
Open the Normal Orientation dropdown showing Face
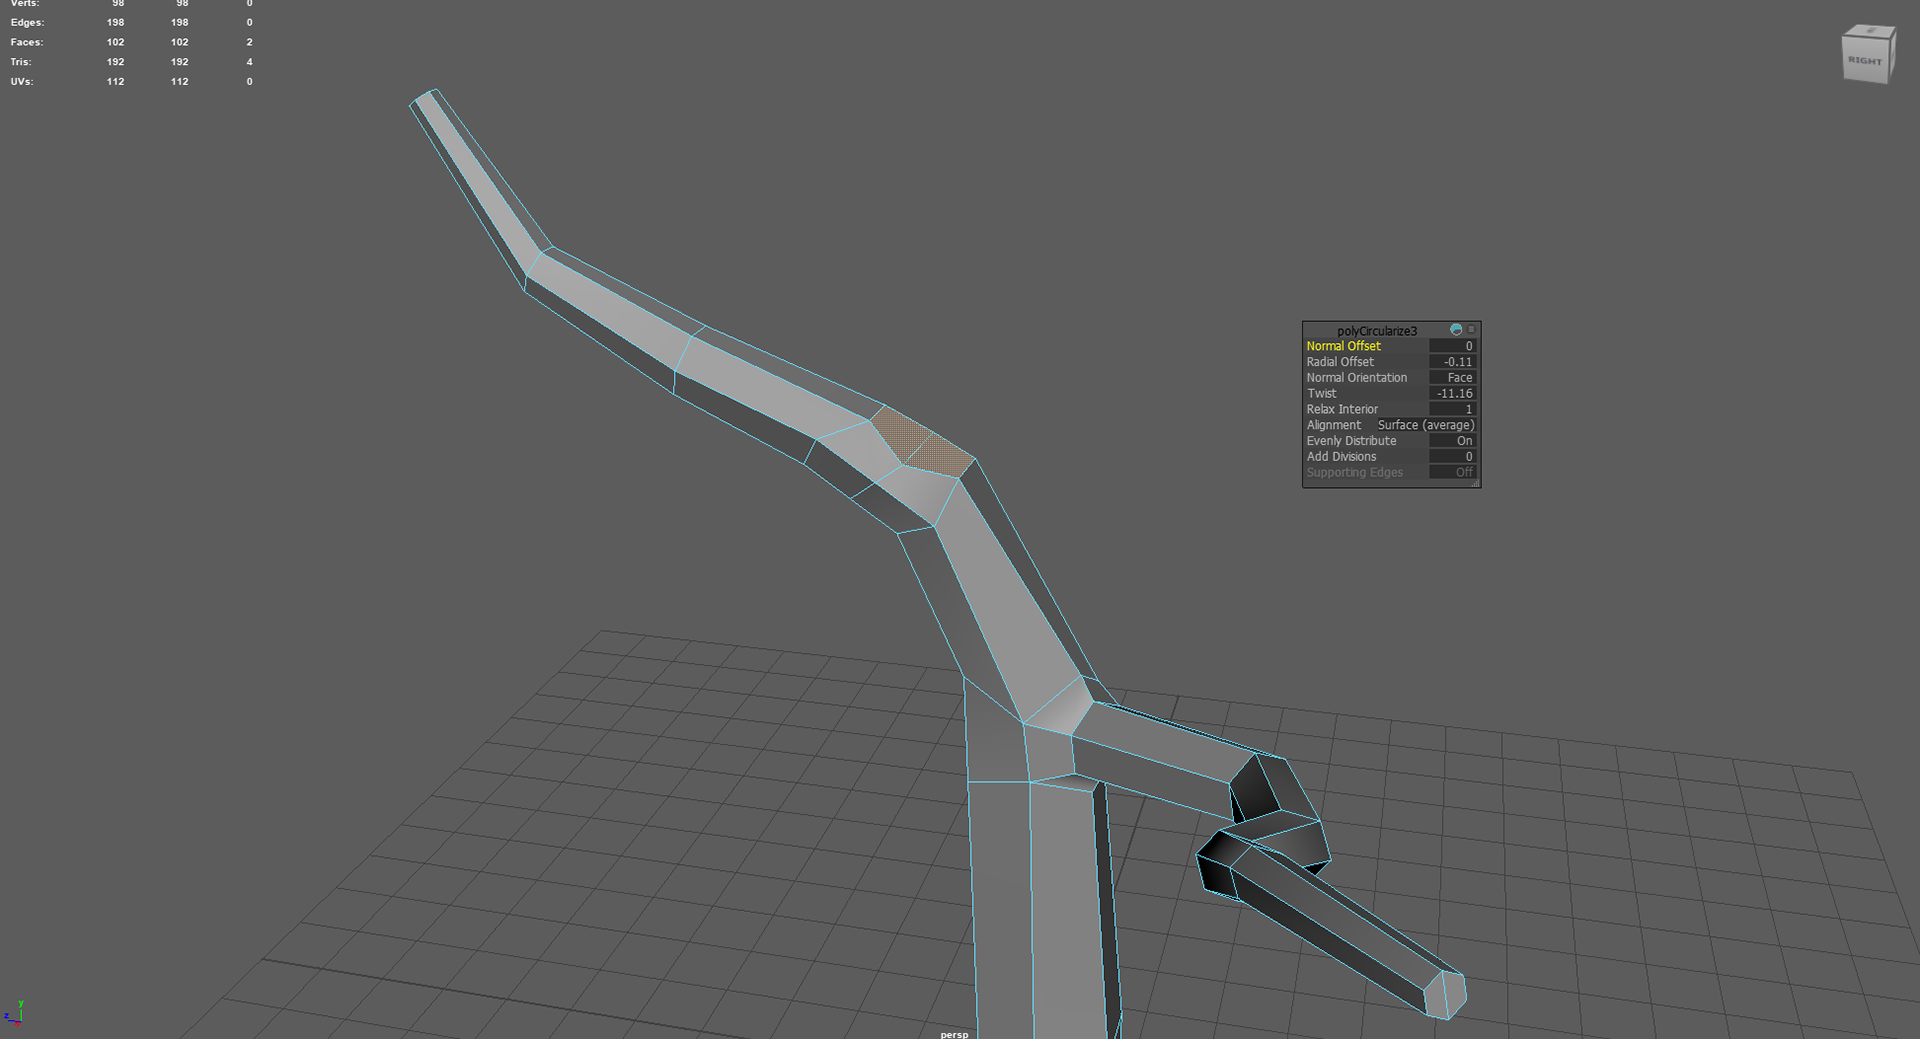(1453, 378)
